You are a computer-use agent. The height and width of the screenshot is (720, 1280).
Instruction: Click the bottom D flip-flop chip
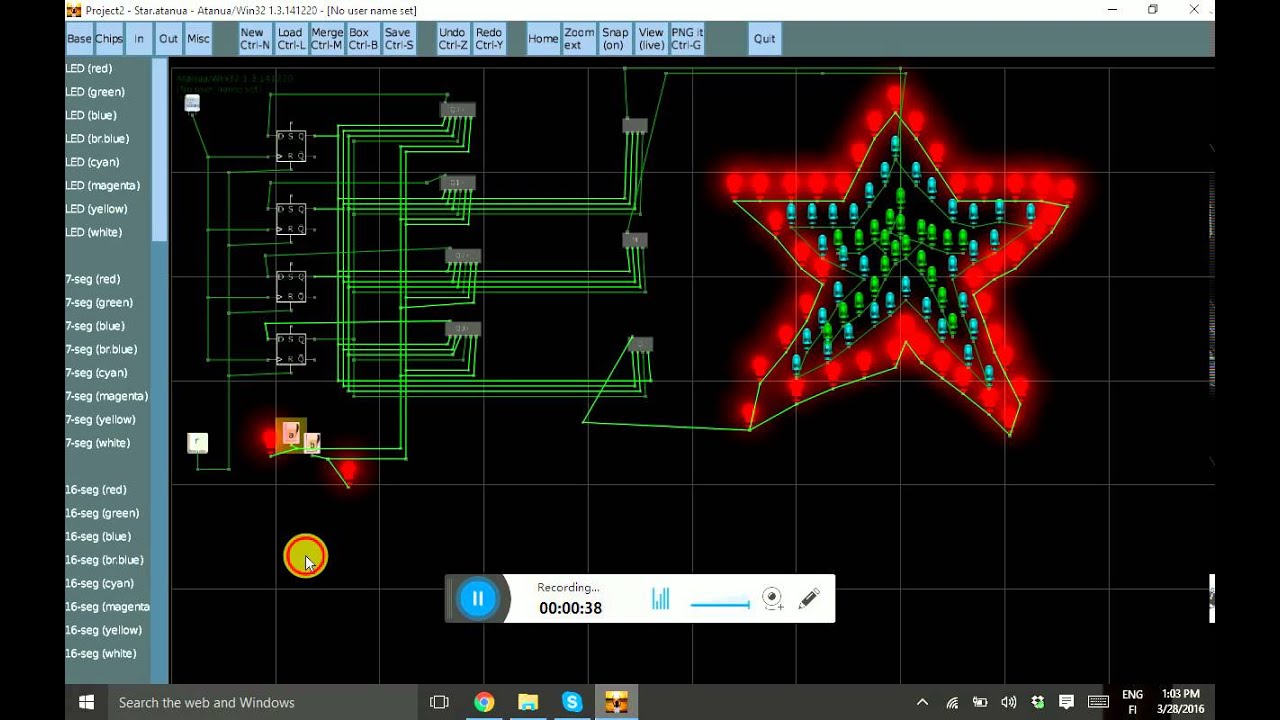tap(291, 348)
